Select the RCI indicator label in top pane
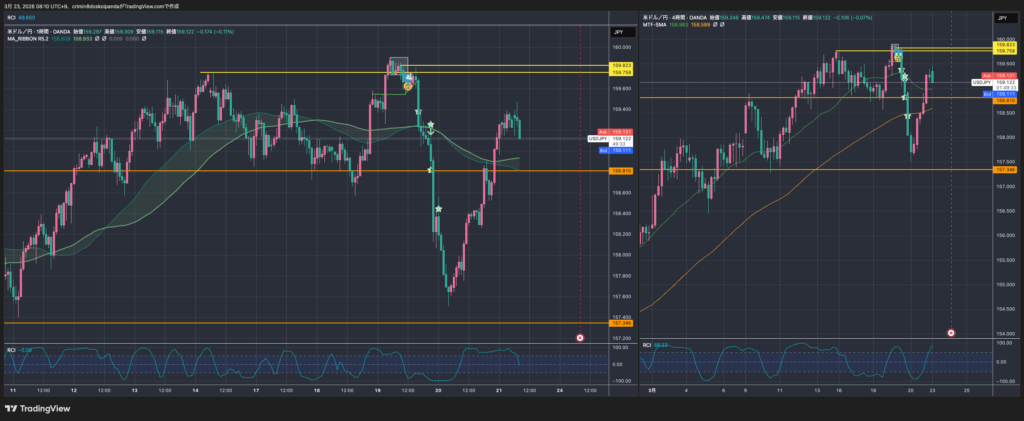The height and width of the screenshot is (421, 1024). pos(12,17)
